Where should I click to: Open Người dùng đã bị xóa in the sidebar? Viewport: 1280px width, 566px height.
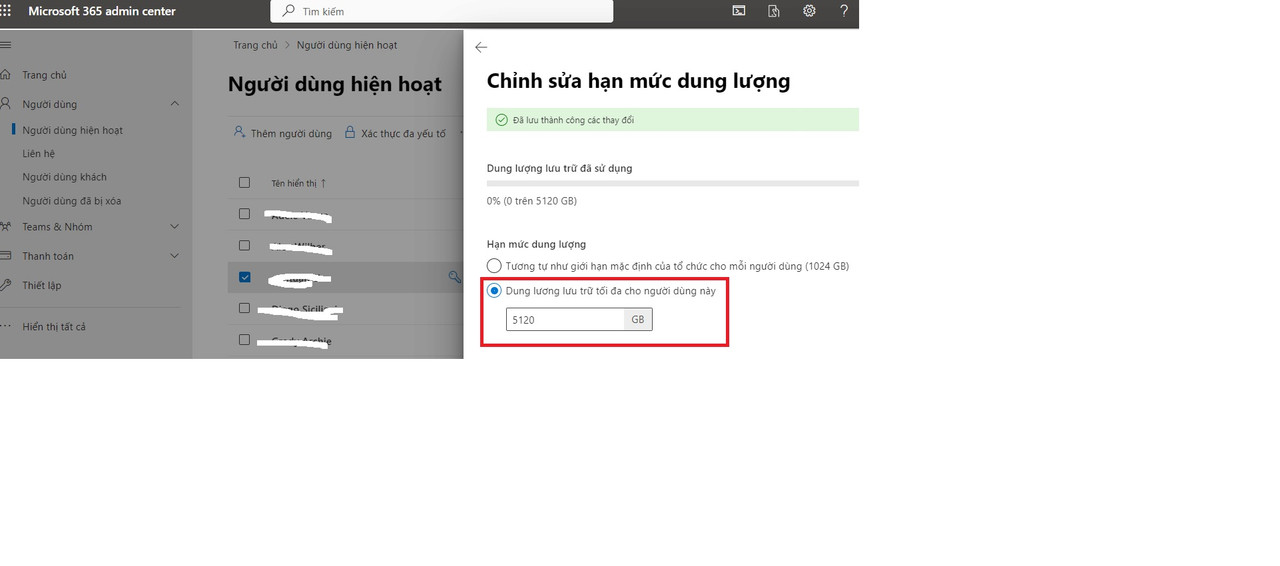pos(72,201)
